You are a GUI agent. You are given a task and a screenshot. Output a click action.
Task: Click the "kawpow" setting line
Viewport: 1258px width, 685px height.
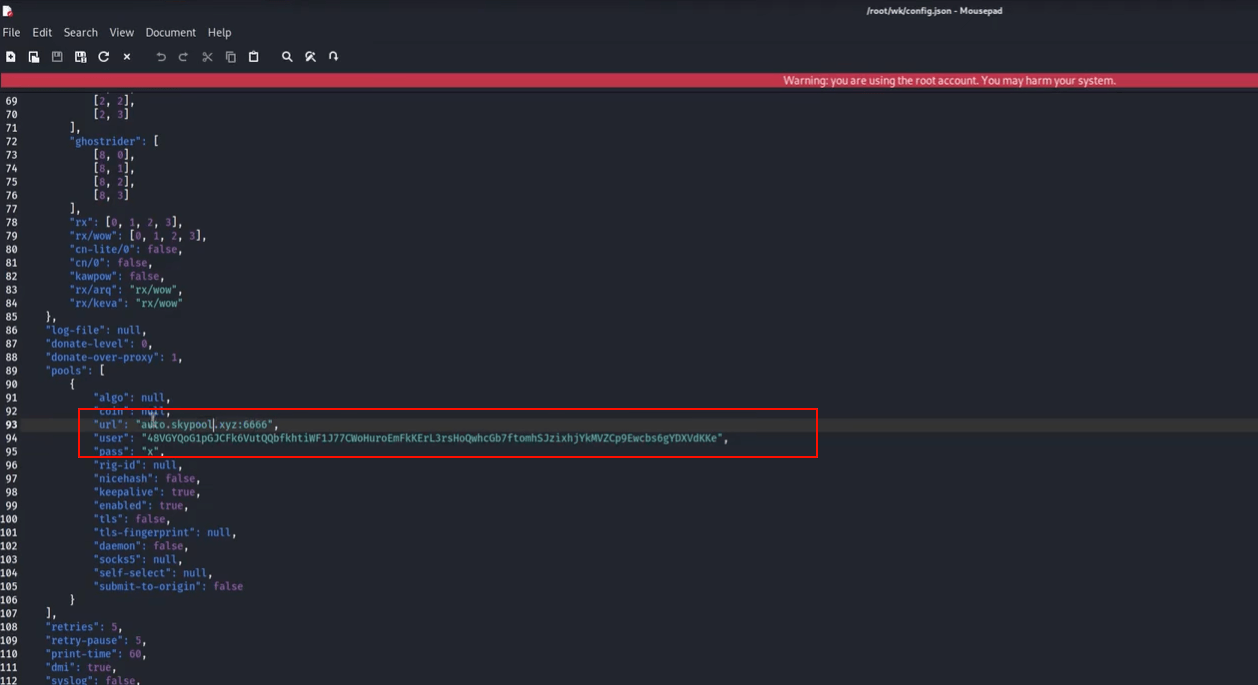tap(116, 276)
